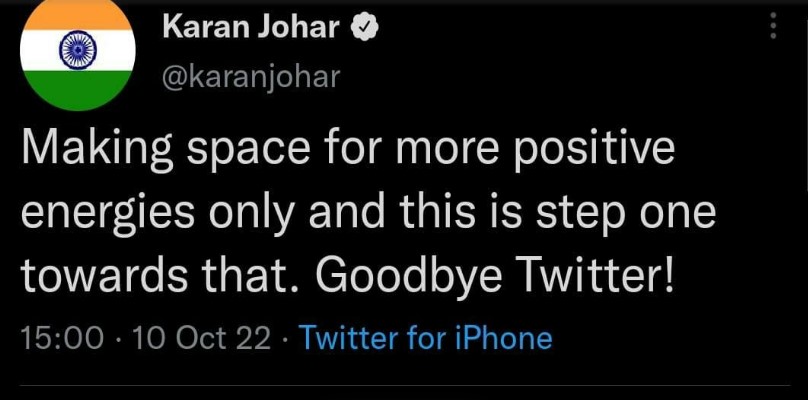Open the Twitter for iPhone source link
Image resolution: width=808 pixels, height=400 pixels.
point(426,338)
